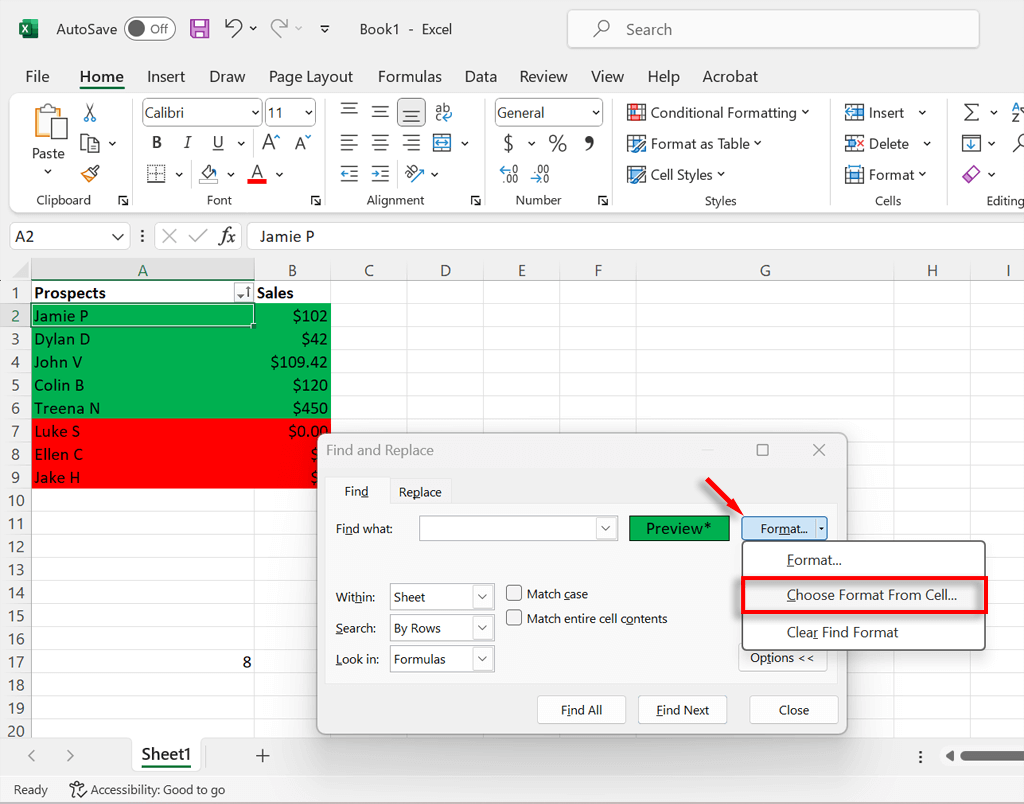This screenshot has width=1024, height=804.
Task: Open the font name Calibri dropdown
Action: click(255, 113)
